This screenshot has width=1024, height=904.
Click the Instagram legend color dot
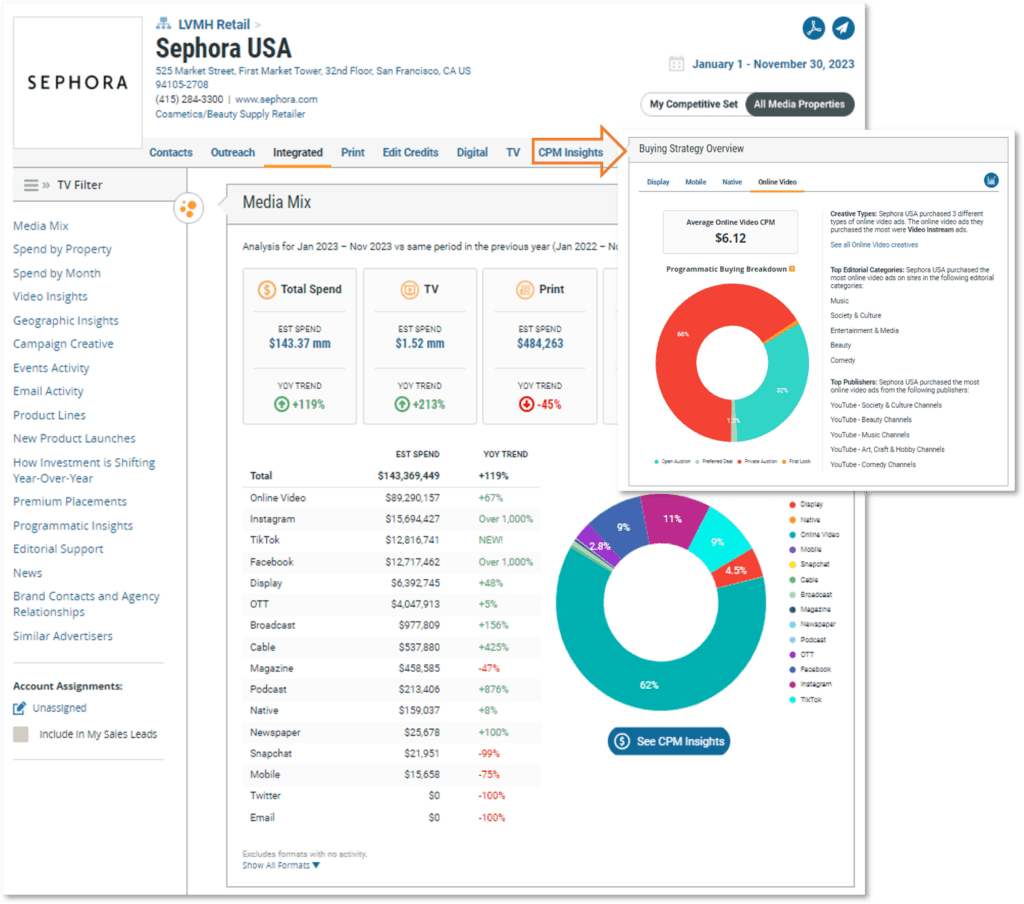(792, 685)
